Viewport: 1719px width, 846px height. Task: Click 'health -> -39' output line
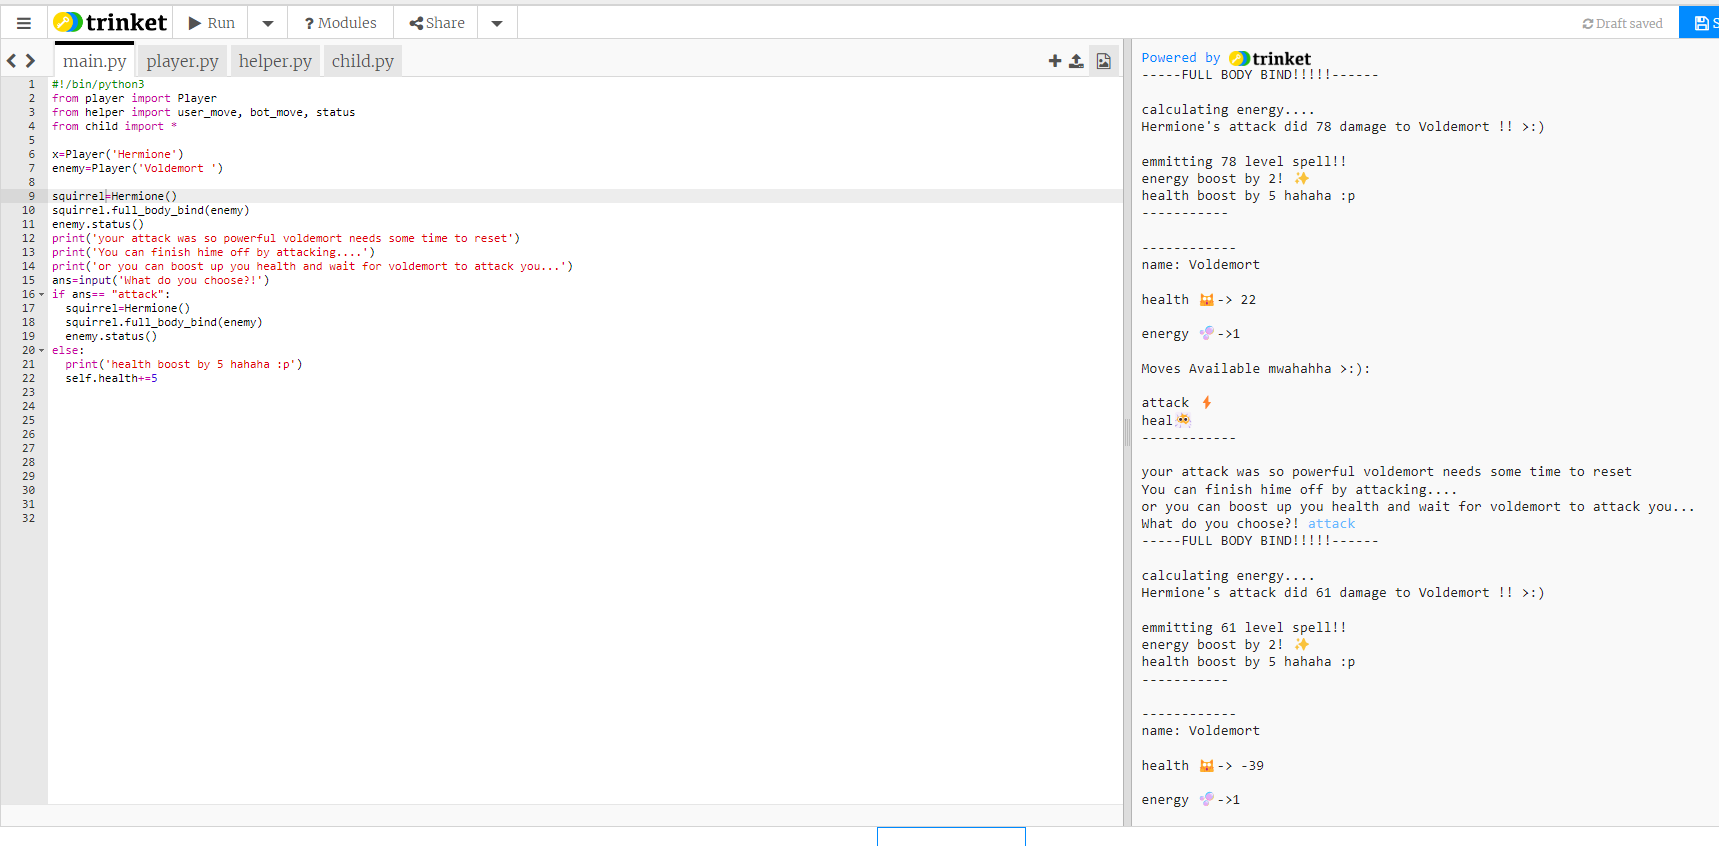1202,766
